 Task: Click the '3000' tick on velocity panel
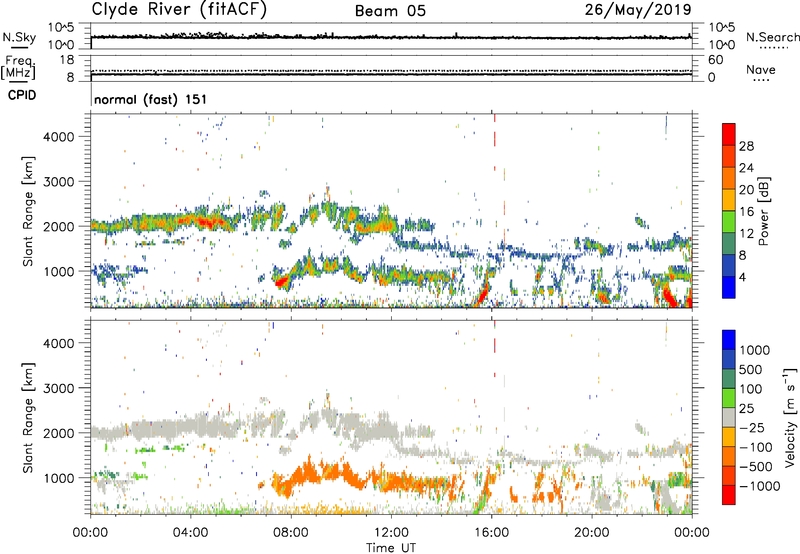coord(58,388)
